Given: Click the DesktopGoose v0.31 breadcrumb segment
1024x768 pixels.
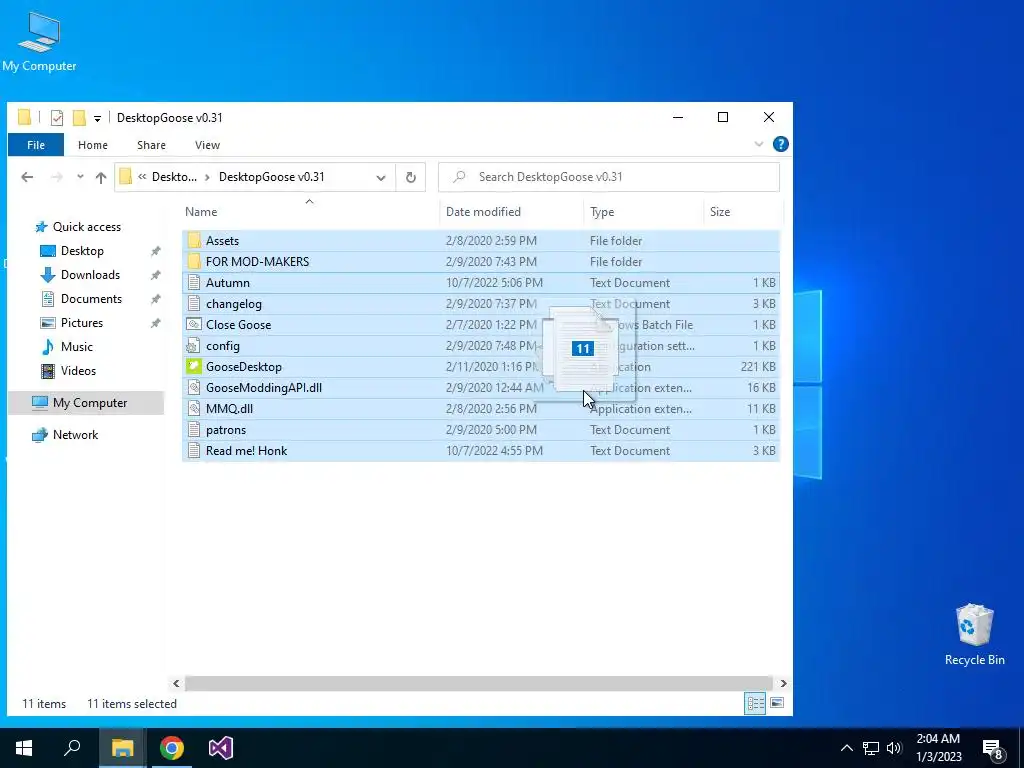Looking at the screenshot, I should click(272, 177).
